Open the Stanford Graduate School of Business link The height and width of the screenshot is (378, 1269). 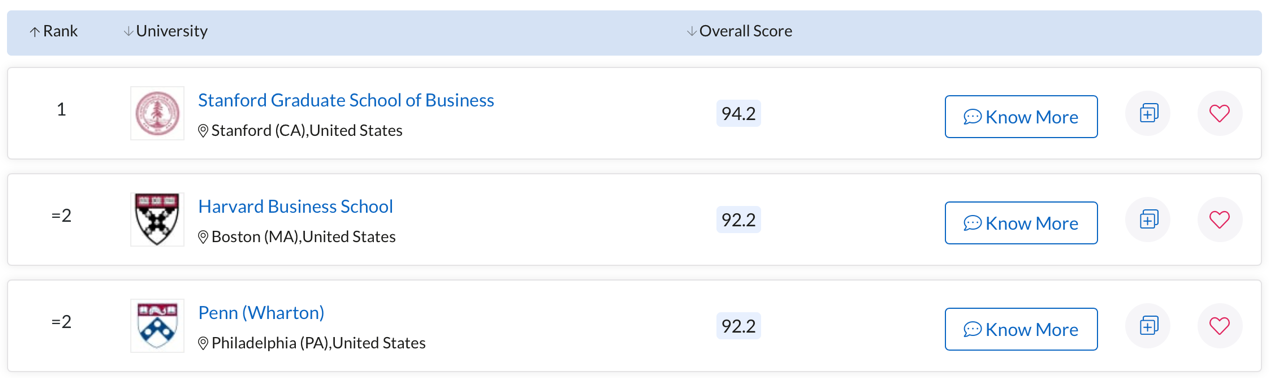tap(346, 100)
